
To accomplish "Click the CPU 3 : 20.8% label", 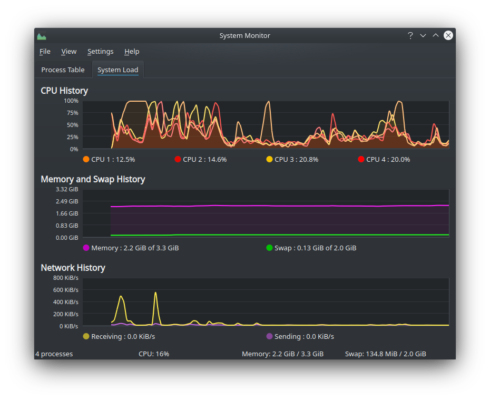I will pyautogui.click(x=296, y=159).
